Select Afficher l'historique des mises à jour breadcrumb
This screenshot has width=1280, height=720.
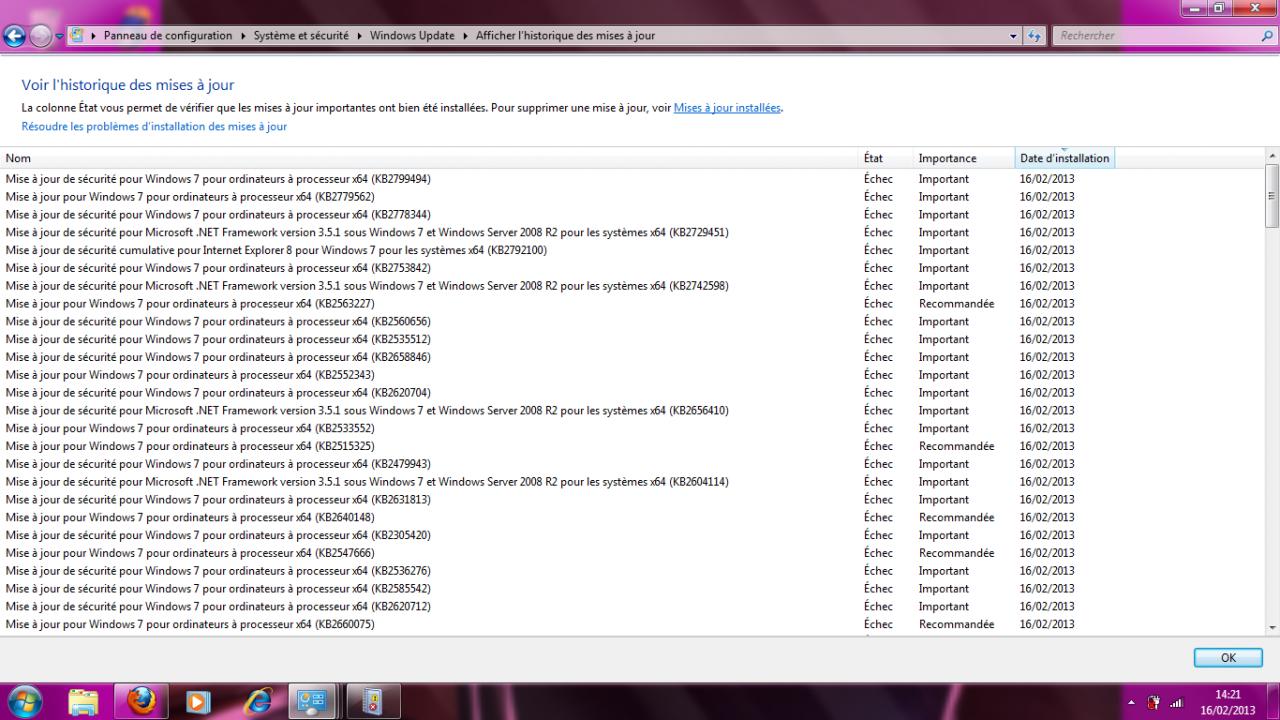[565, 36]
